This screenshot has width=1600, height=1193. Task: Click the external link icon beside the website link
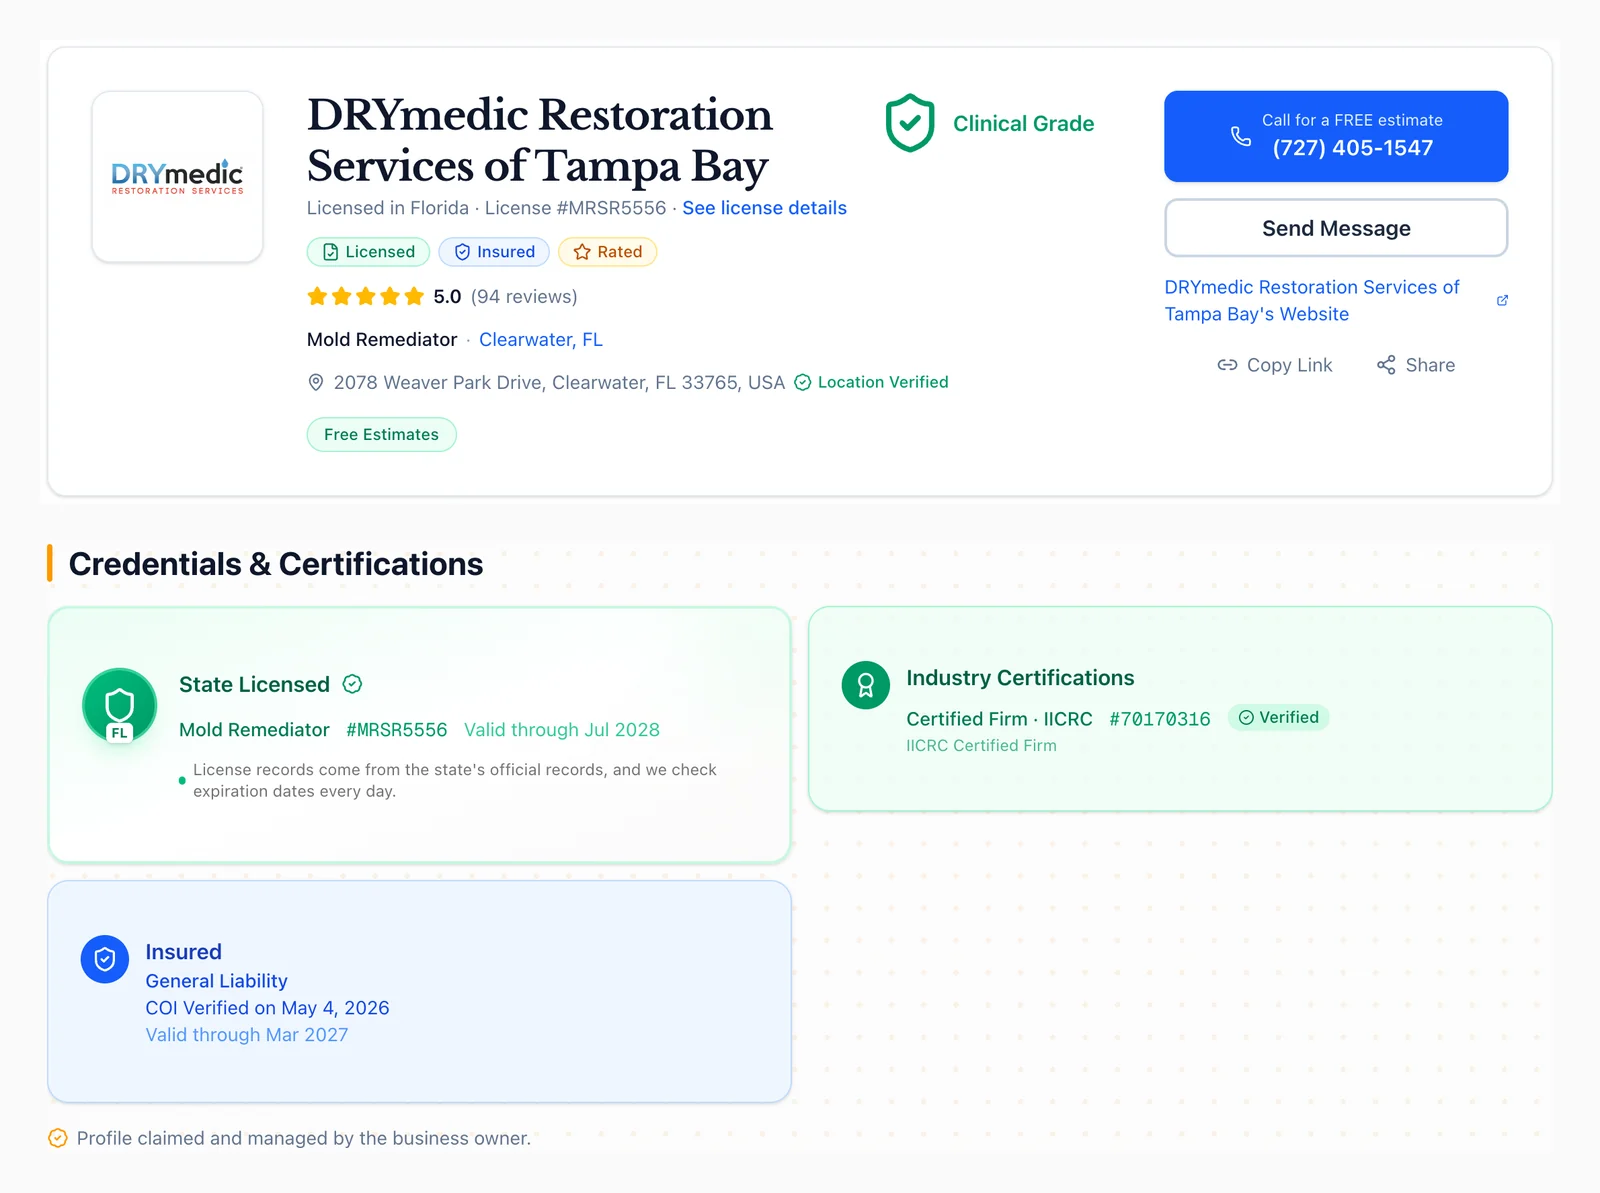[1502, 300]
